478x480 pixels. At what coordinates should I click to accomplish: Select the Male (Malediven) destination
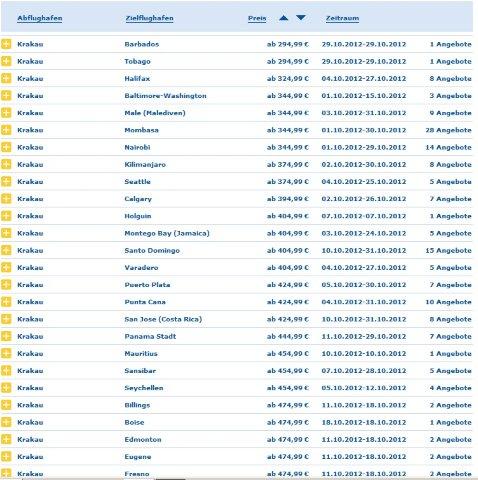[155, 113]
